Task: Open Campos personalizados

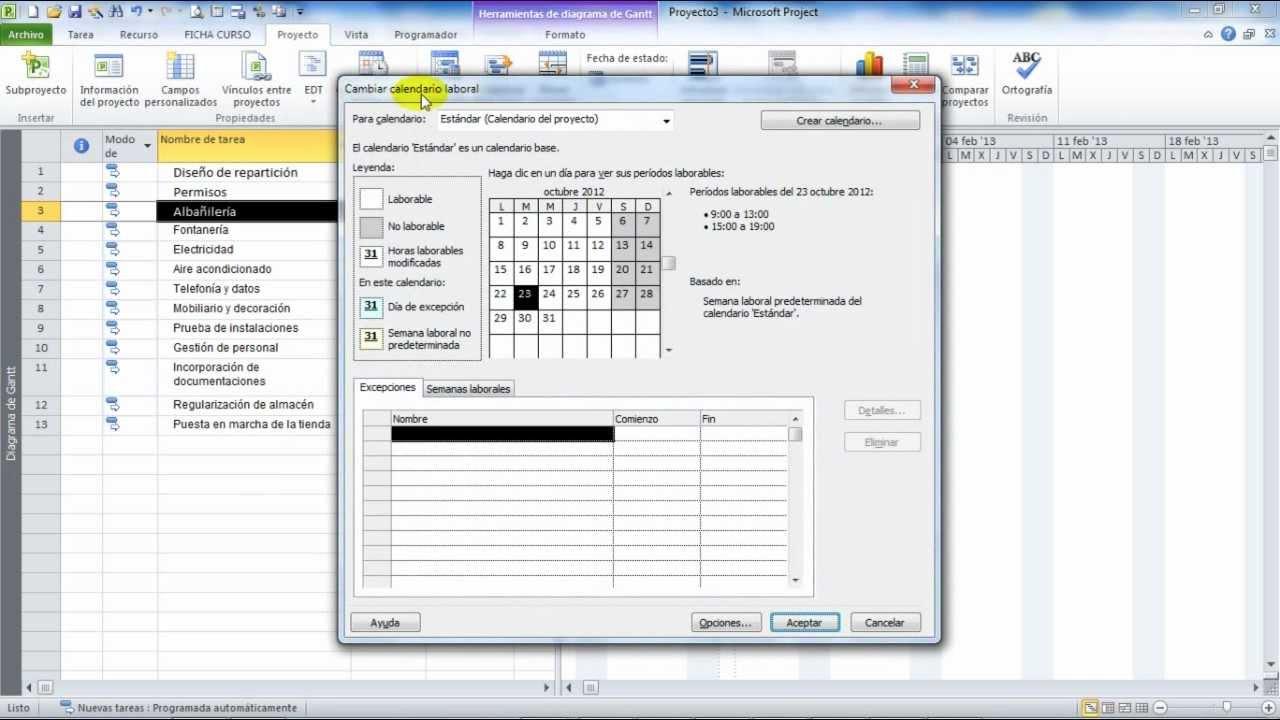Action: coord(180,80)
